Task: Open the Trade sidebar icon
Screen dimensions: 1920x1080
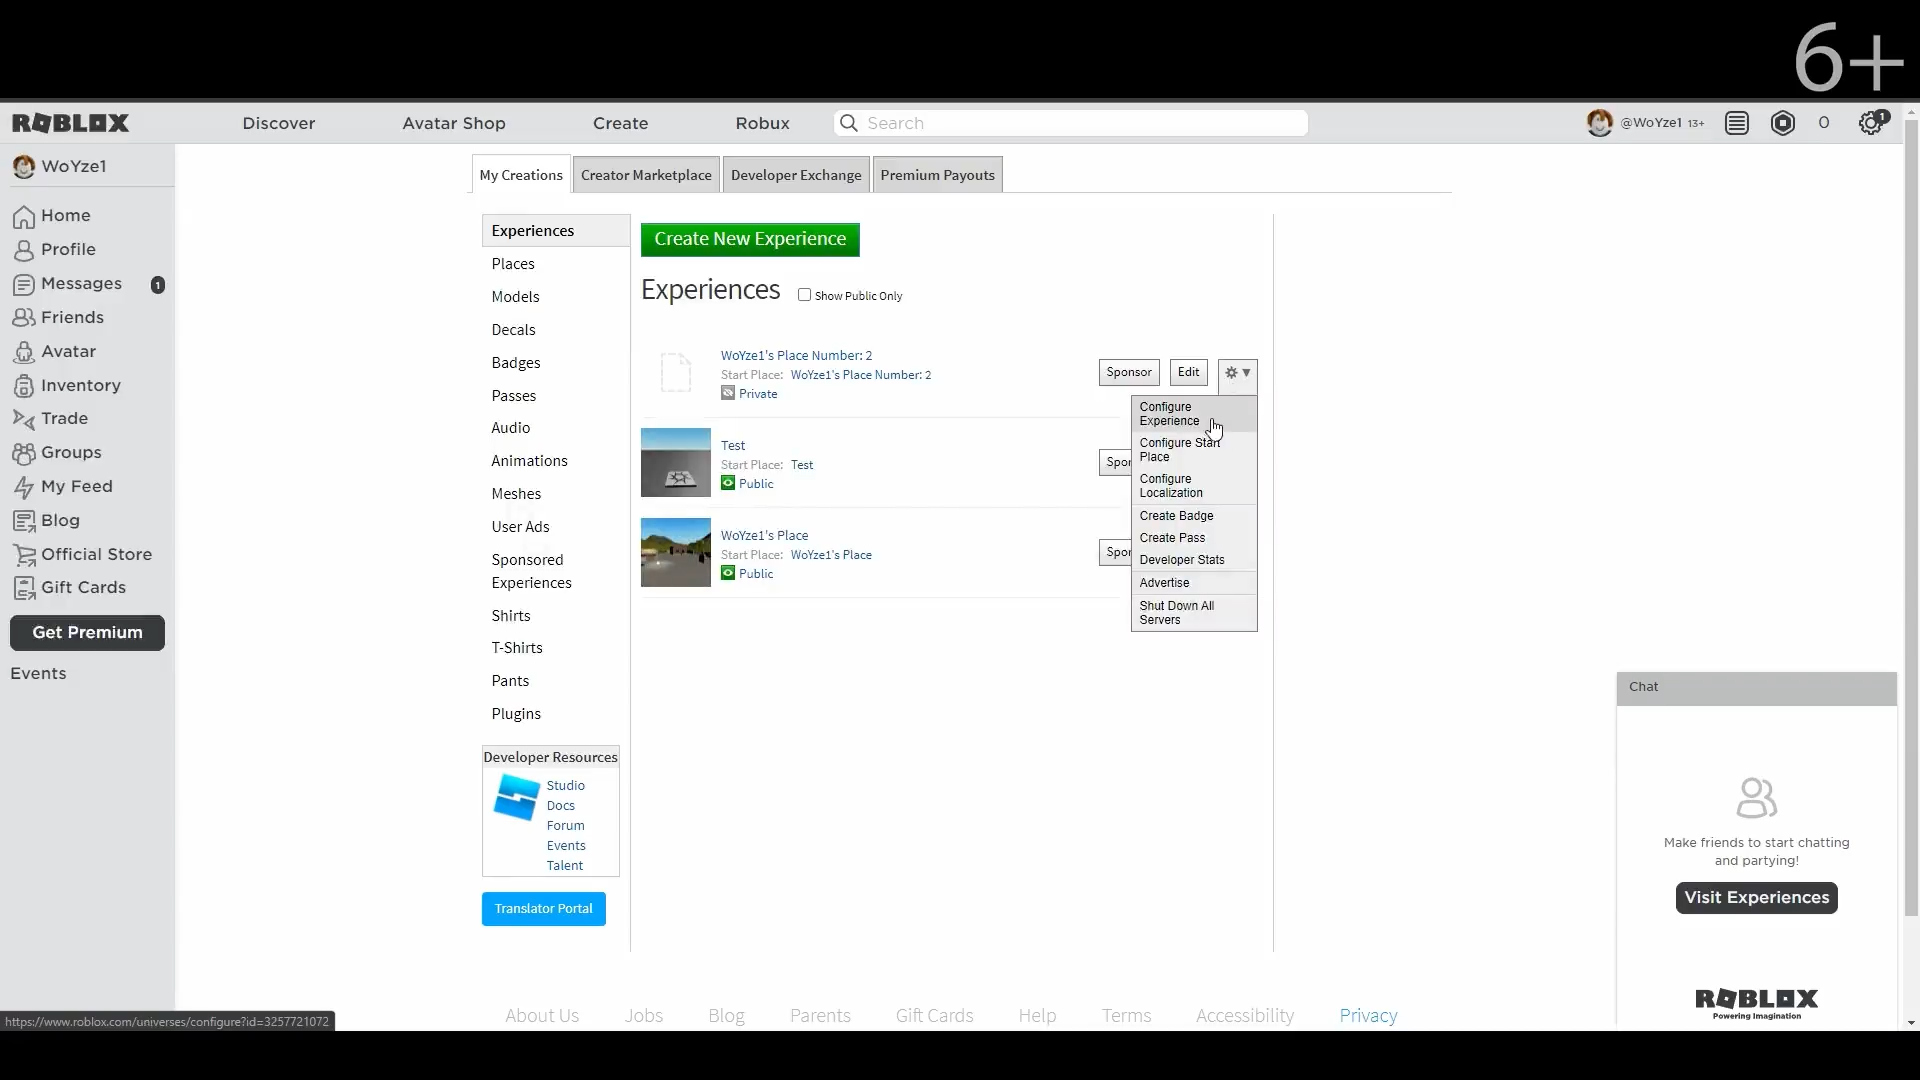Action: click(24, 419)
